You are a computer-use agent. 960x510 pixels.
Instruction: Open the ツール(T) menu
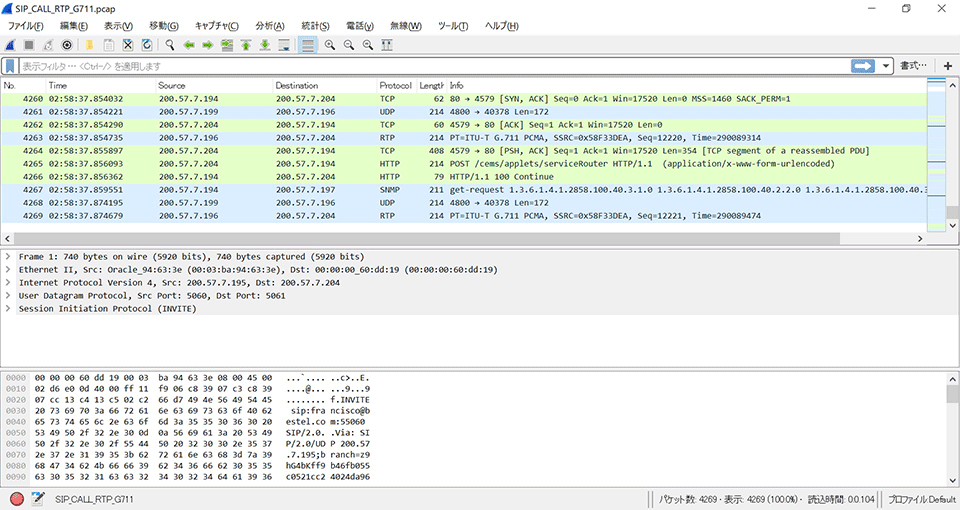(x=453, y=26)
